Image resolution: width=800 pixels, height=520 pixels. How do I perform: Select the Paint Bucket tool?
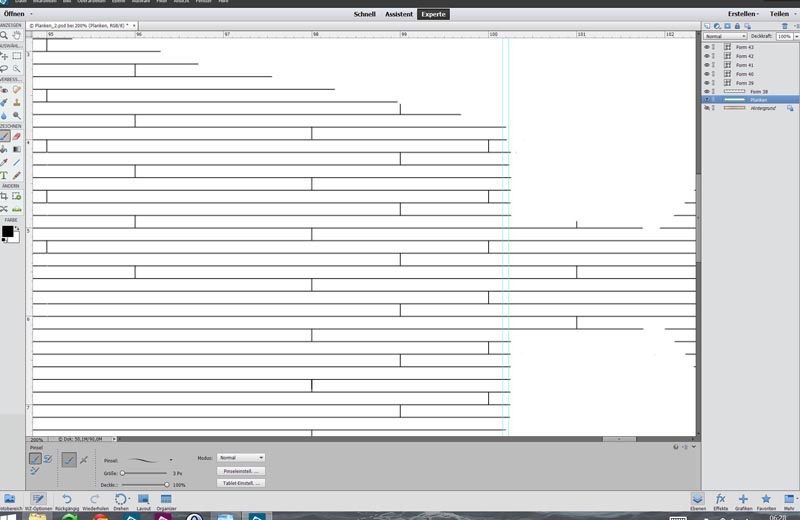coord(4,150)
